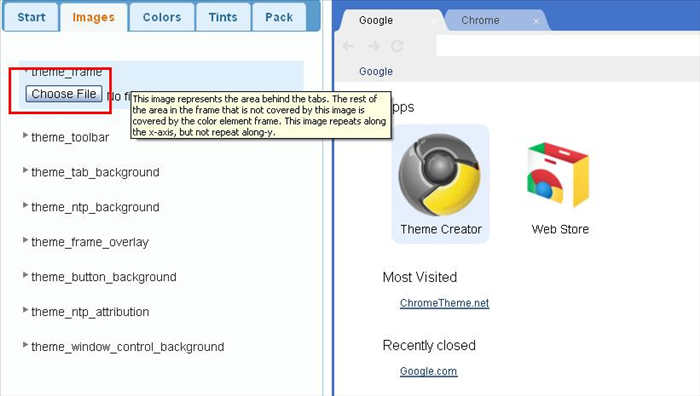Screen dimensions: 700x396
Task: Click the forward arrow in the preview toolbar
Action: [x=374, y=46]
